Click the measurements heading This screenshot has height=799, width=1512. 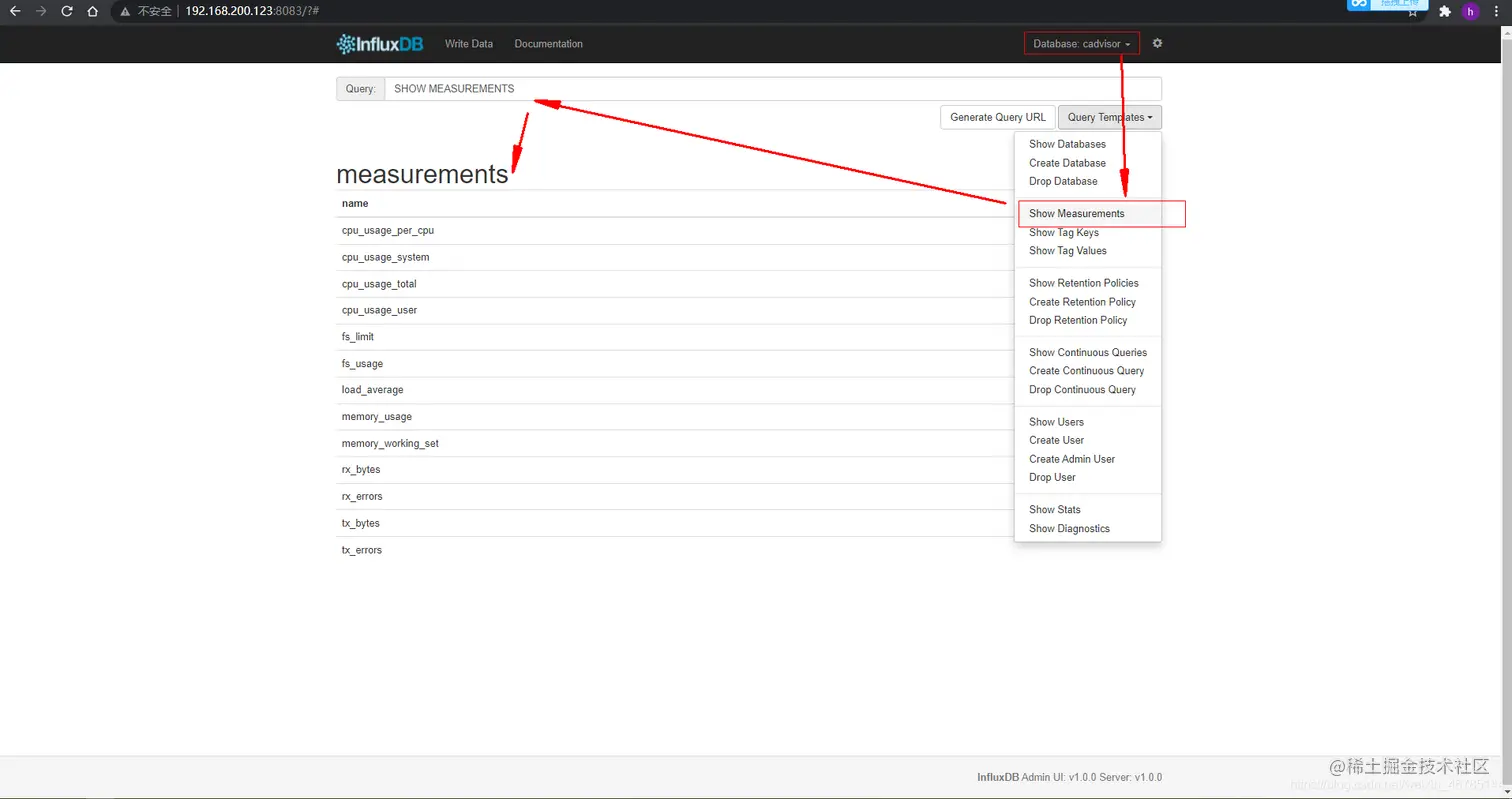[422, 174]
